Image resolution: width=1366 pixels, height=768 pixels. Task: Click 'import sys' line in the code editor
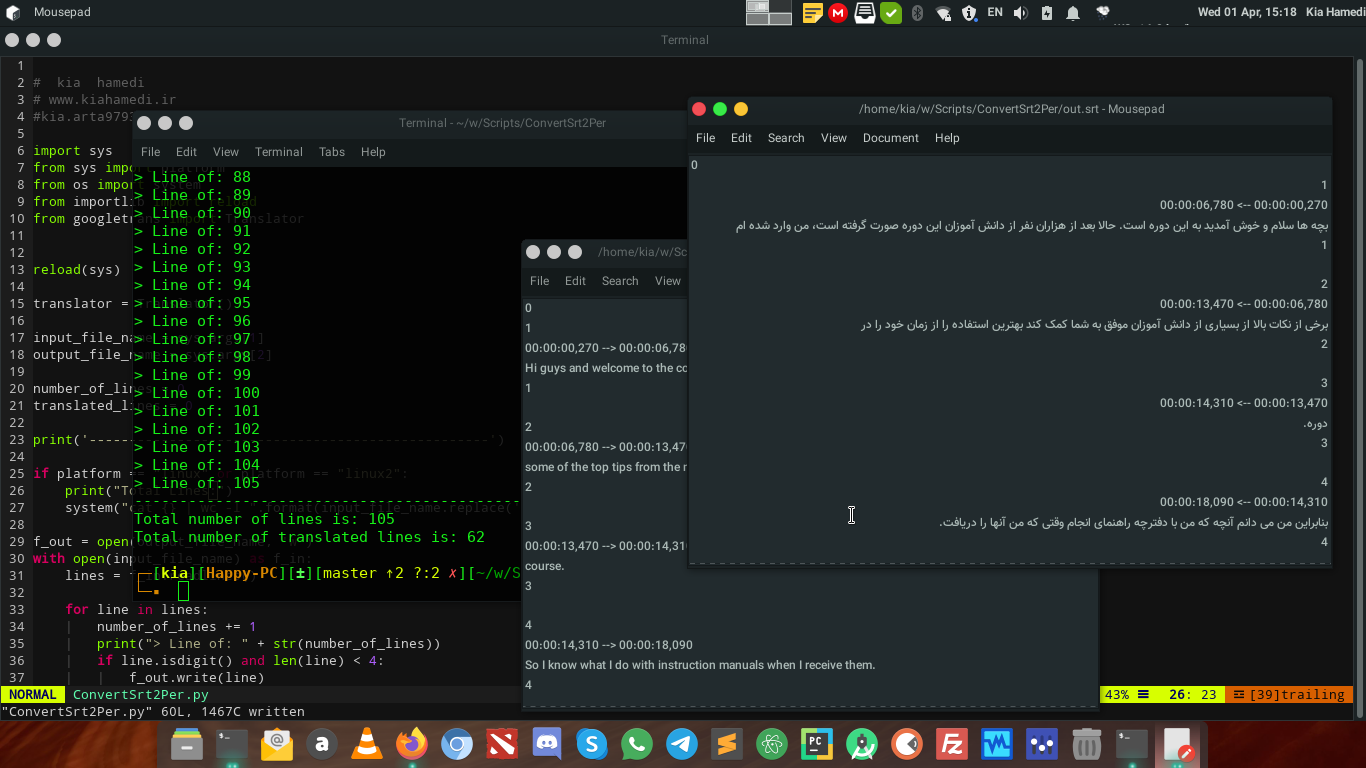click(x=72, y=151)
